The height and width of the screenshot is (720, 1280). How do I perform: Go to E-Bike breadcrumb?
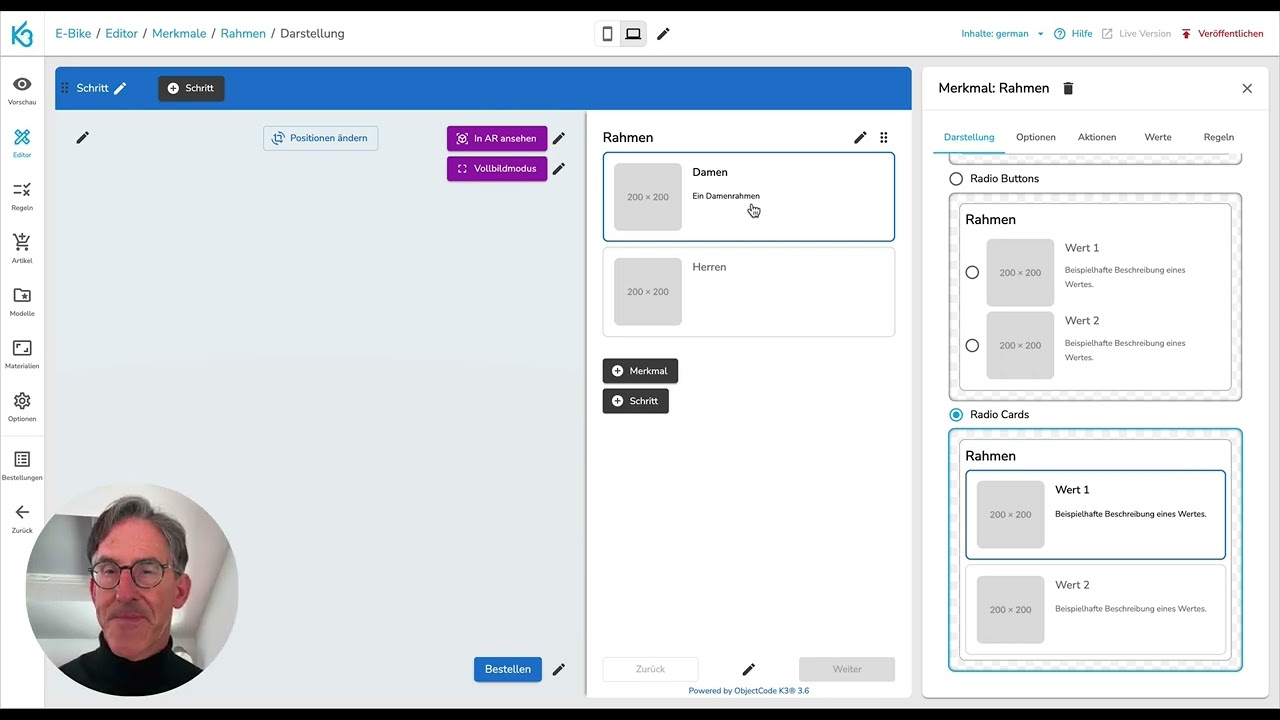(73, 34)
